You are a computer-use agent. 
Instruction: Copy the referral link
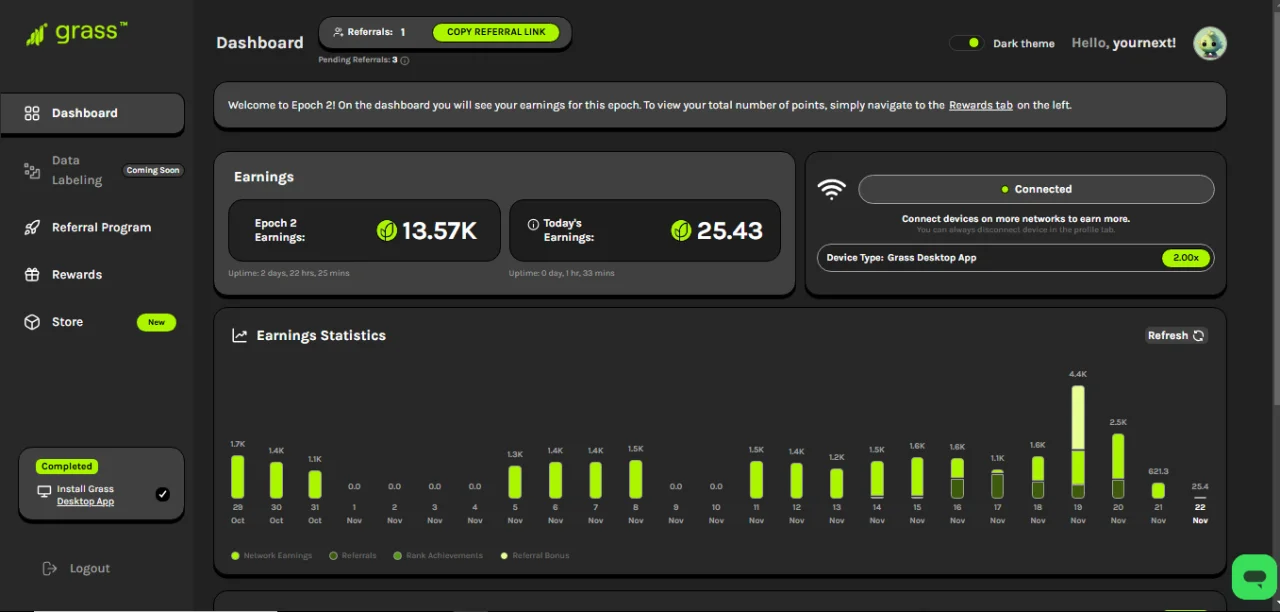pyautogui.click(x=496, y=32)
